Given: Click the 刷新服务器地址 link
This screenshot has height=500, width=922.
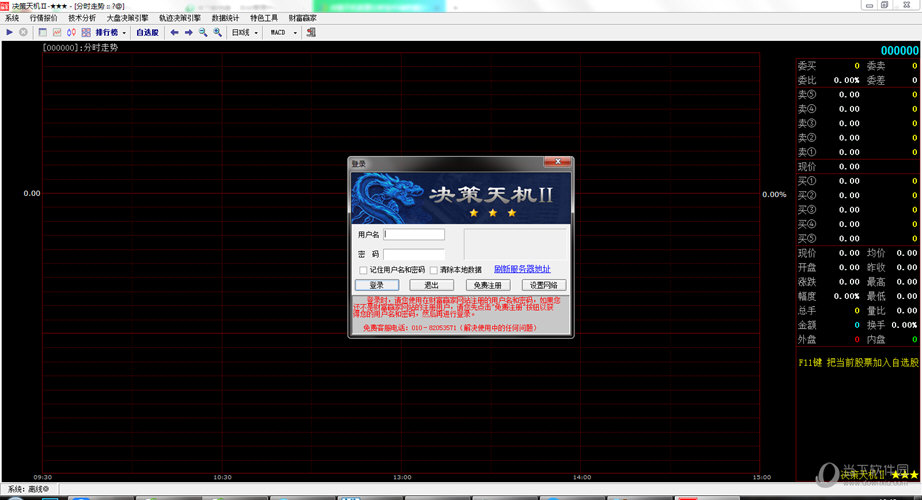Looking at the screenshot, I should (521, 269).
